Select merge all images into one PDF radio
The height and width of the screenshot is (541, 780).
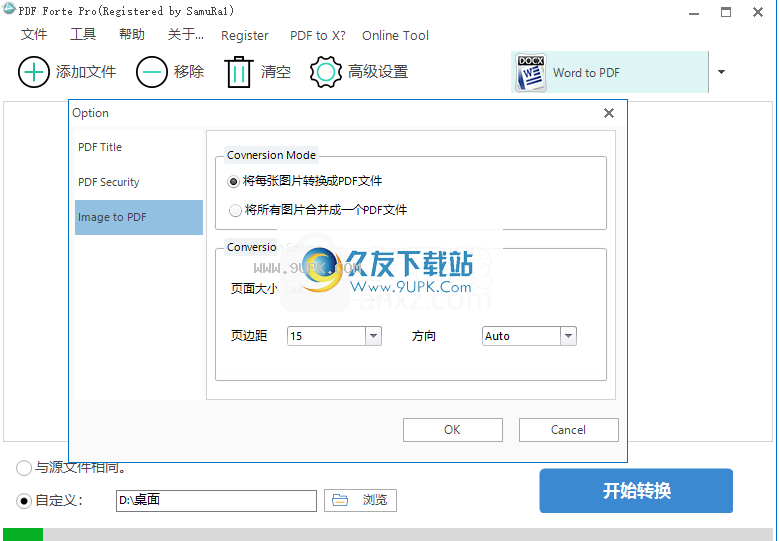click(235, 210)
